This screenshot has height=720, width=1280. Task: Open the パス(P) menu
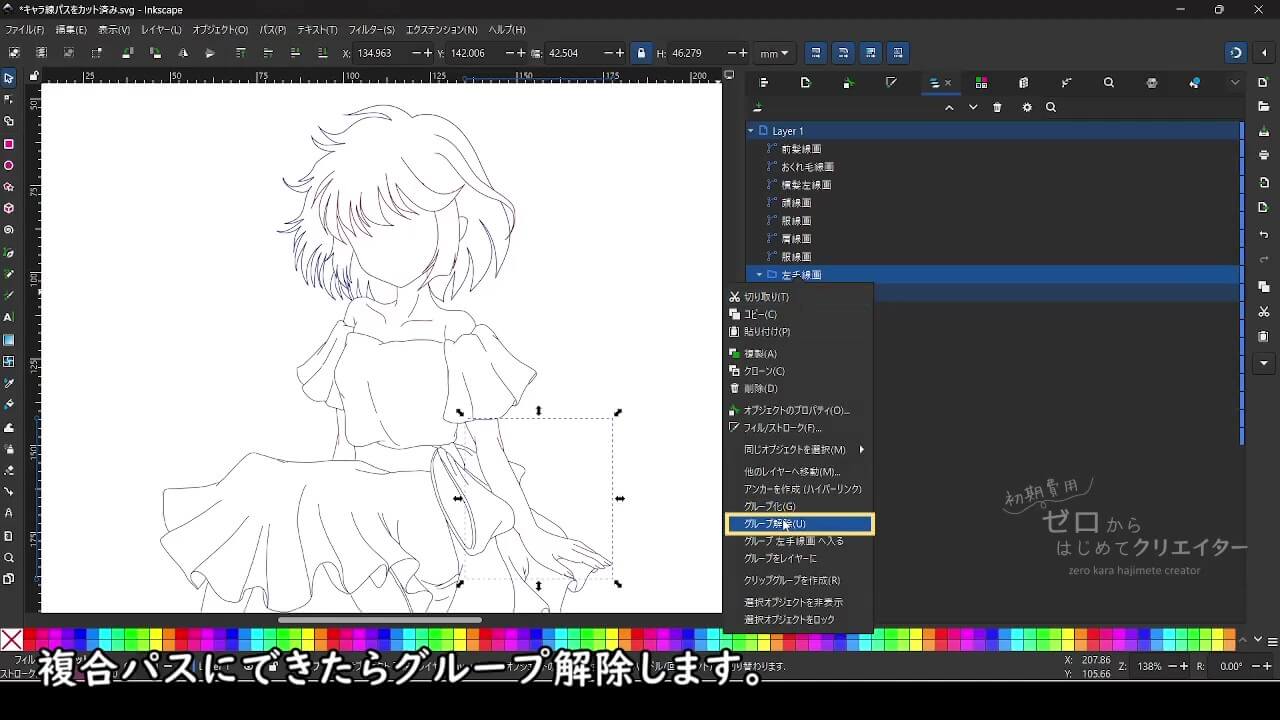pyautogui.click(x=272, y=30)
